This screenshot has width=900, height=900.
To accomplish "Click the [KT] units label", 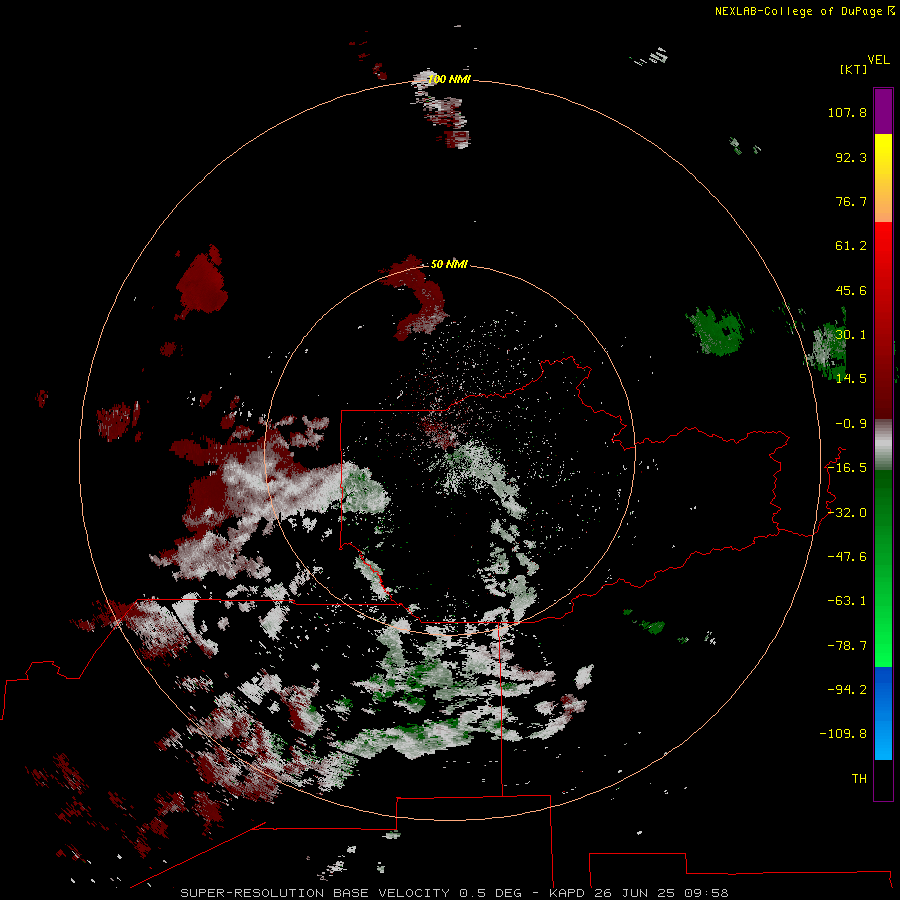I will pyautogui.click(x=854, y=69).
